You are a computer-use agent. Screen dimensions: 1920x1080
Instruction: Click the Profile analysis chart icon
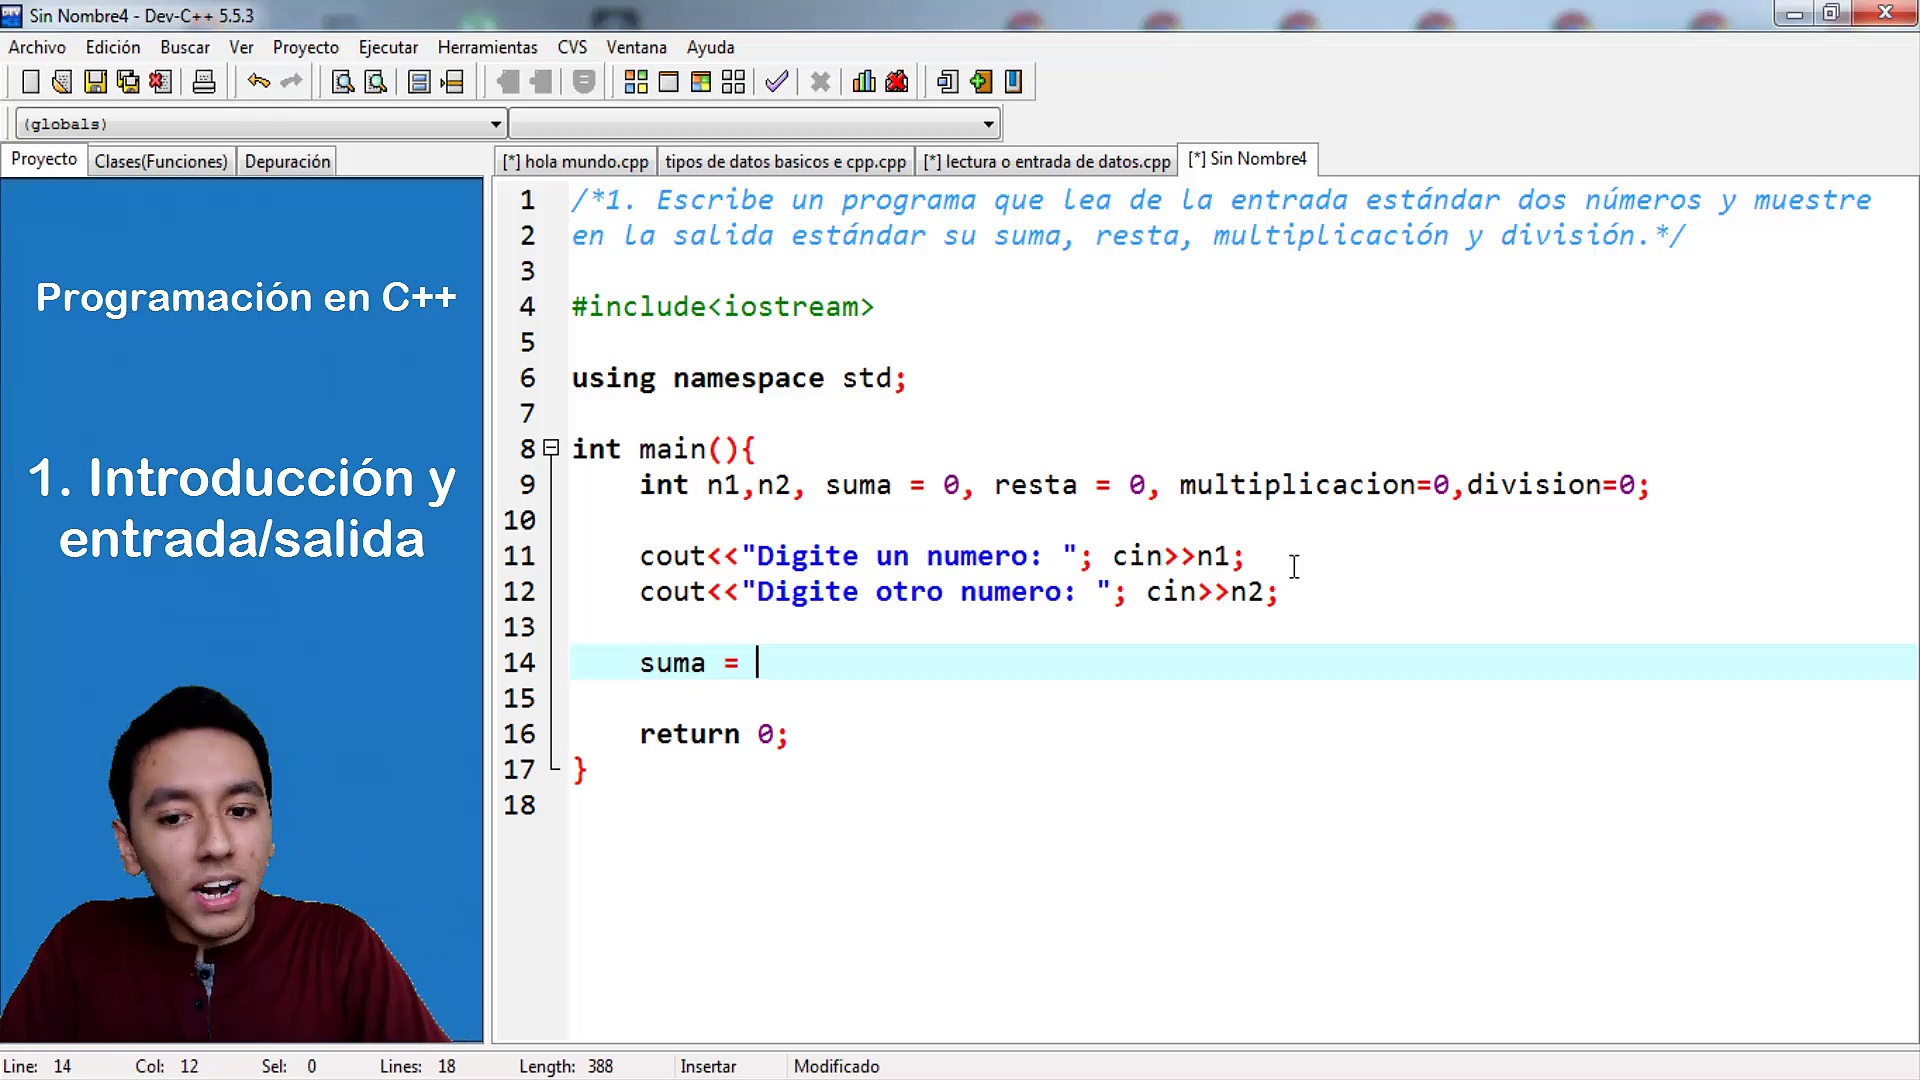click(863, 81)
